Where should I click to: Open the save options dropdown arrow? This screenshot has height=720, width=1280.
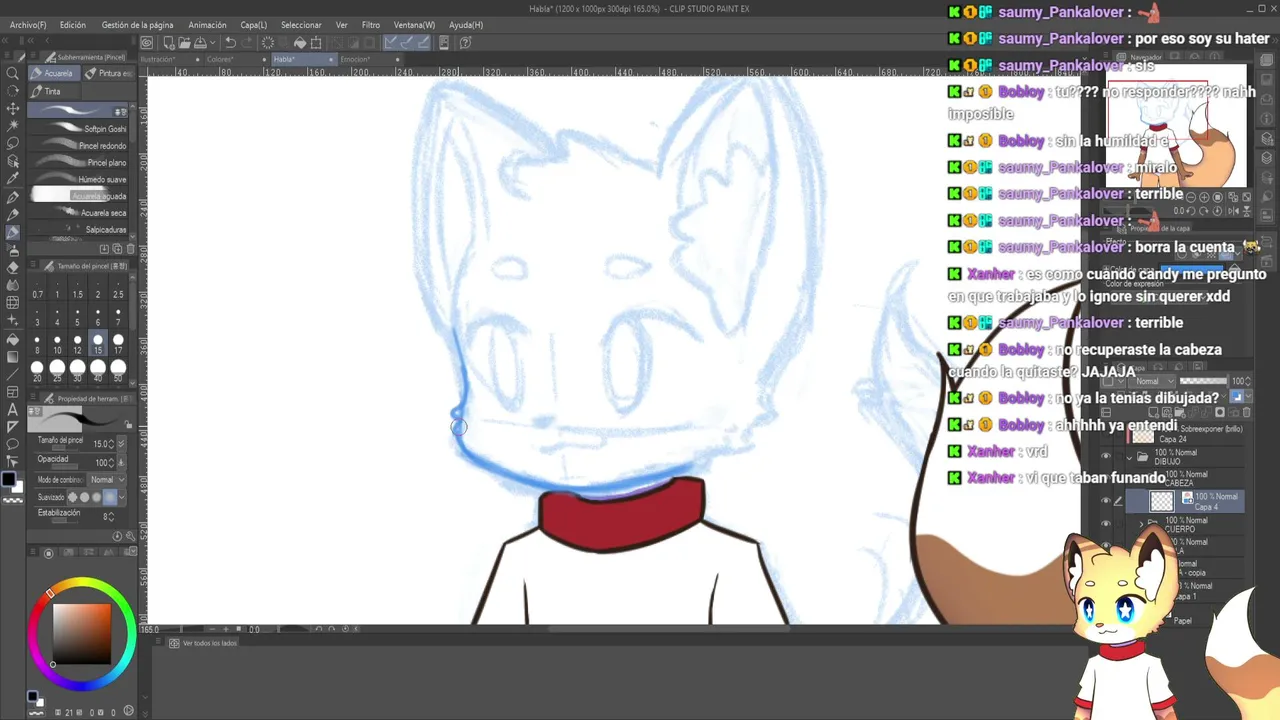tap(212, 43)
